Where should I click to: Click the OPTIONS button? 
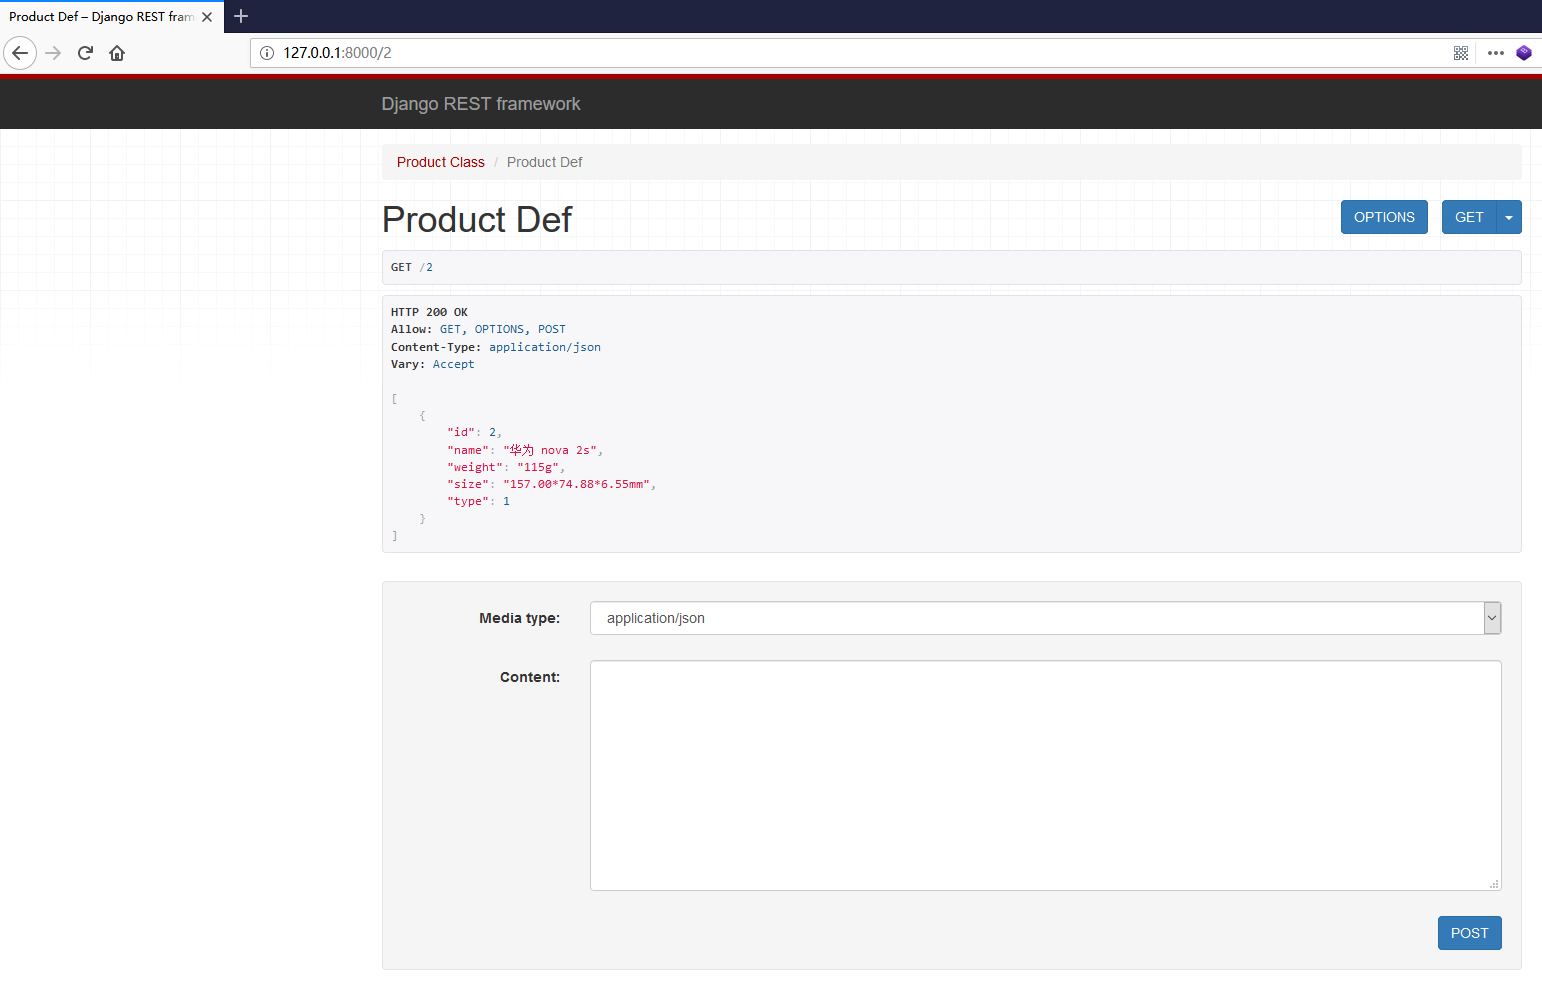tap(1384, 217)
